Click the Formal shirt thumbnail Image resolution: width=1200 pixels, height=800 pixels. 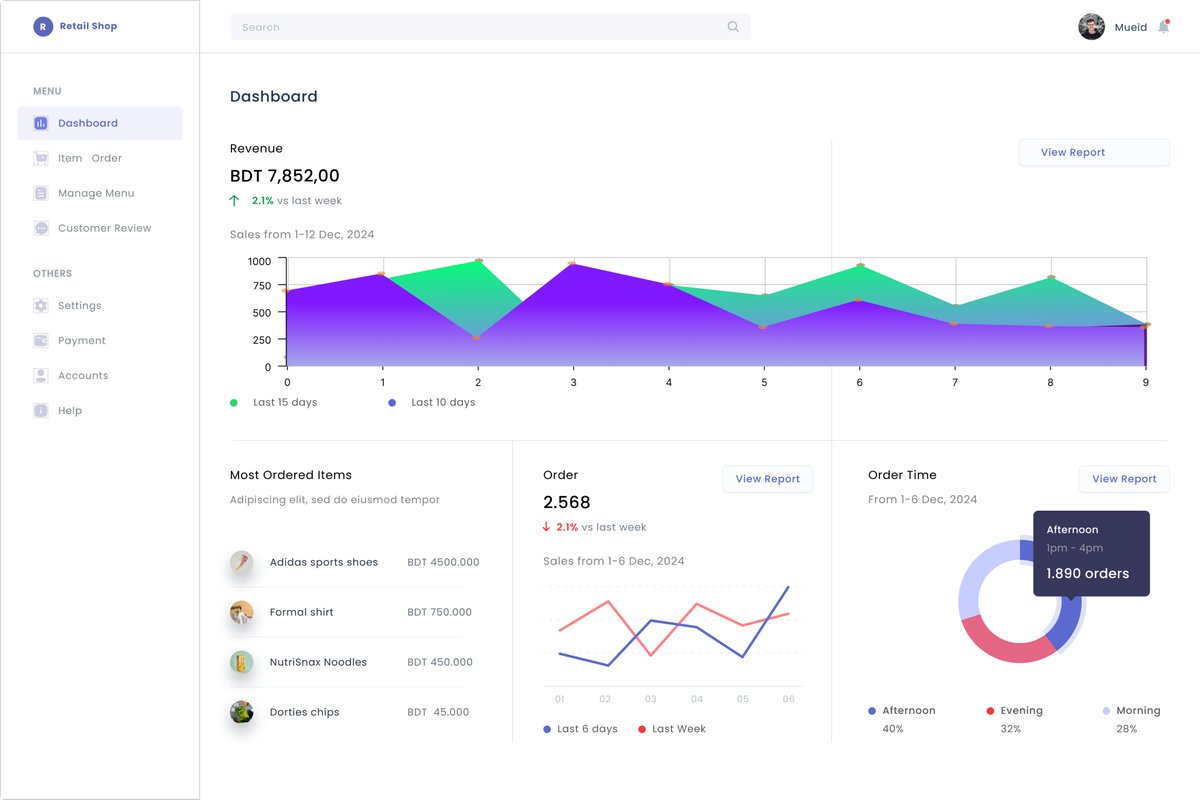(x=241, y=612)
